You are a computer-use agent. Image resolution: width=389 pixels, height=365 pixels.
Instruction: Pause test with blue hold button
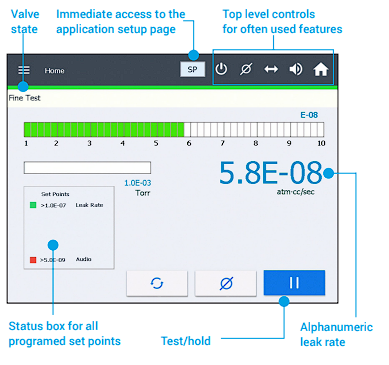coord(294,283)
